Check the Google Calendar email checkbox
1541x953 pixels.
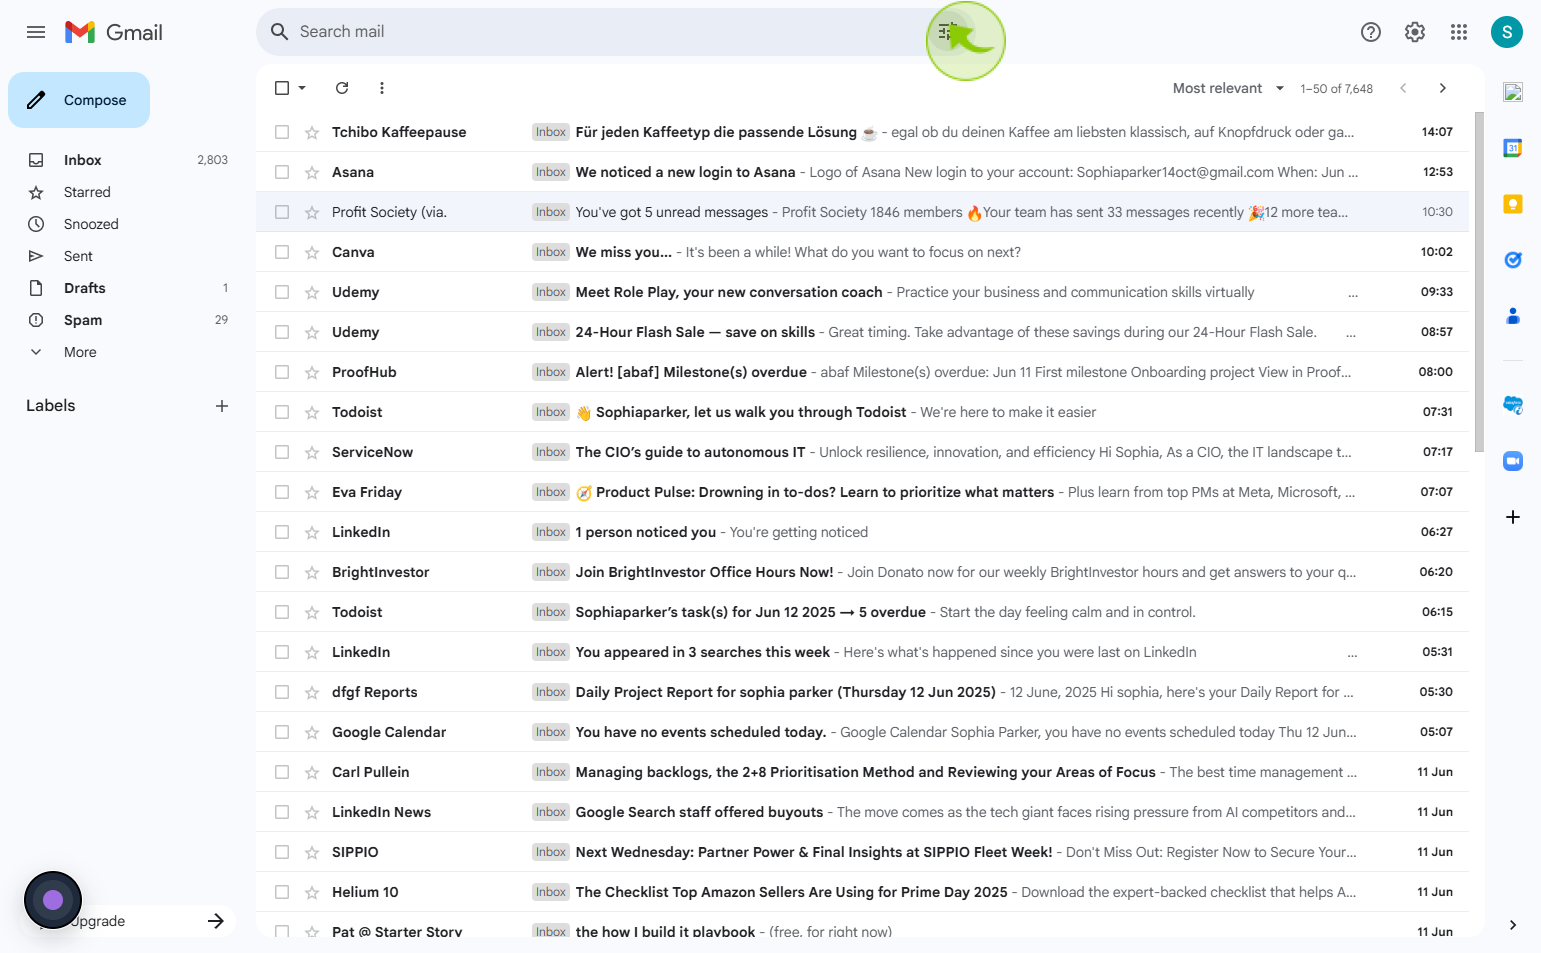[x=282, y=732]
